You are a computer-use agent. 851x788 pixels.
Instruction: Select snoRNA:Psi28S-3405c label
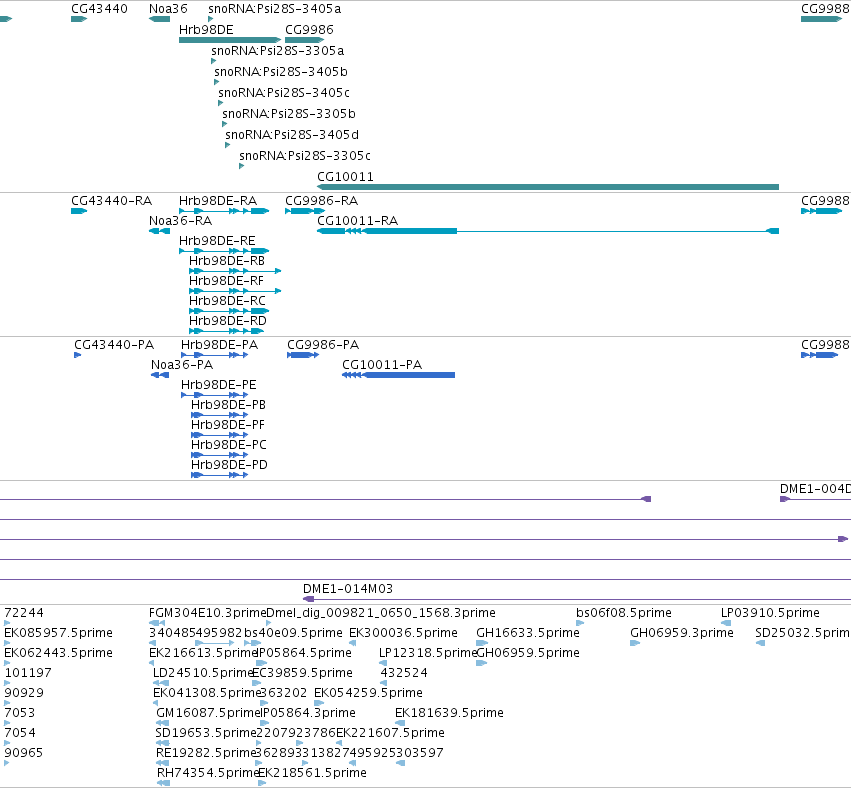tap(284, 93)
